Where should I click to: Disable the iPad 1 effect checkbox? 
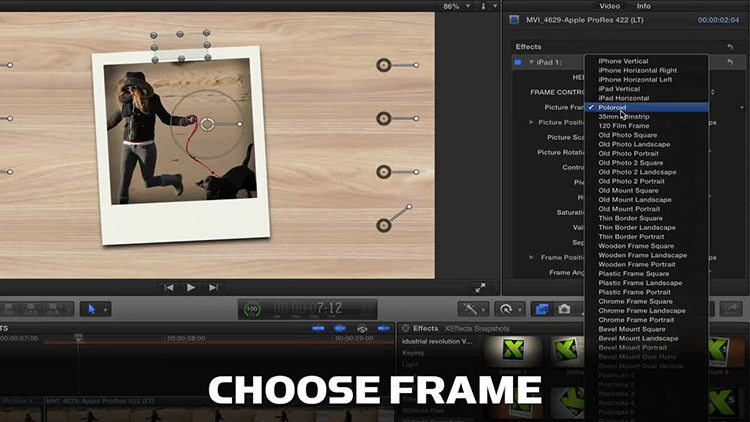(x=518, y=62)
